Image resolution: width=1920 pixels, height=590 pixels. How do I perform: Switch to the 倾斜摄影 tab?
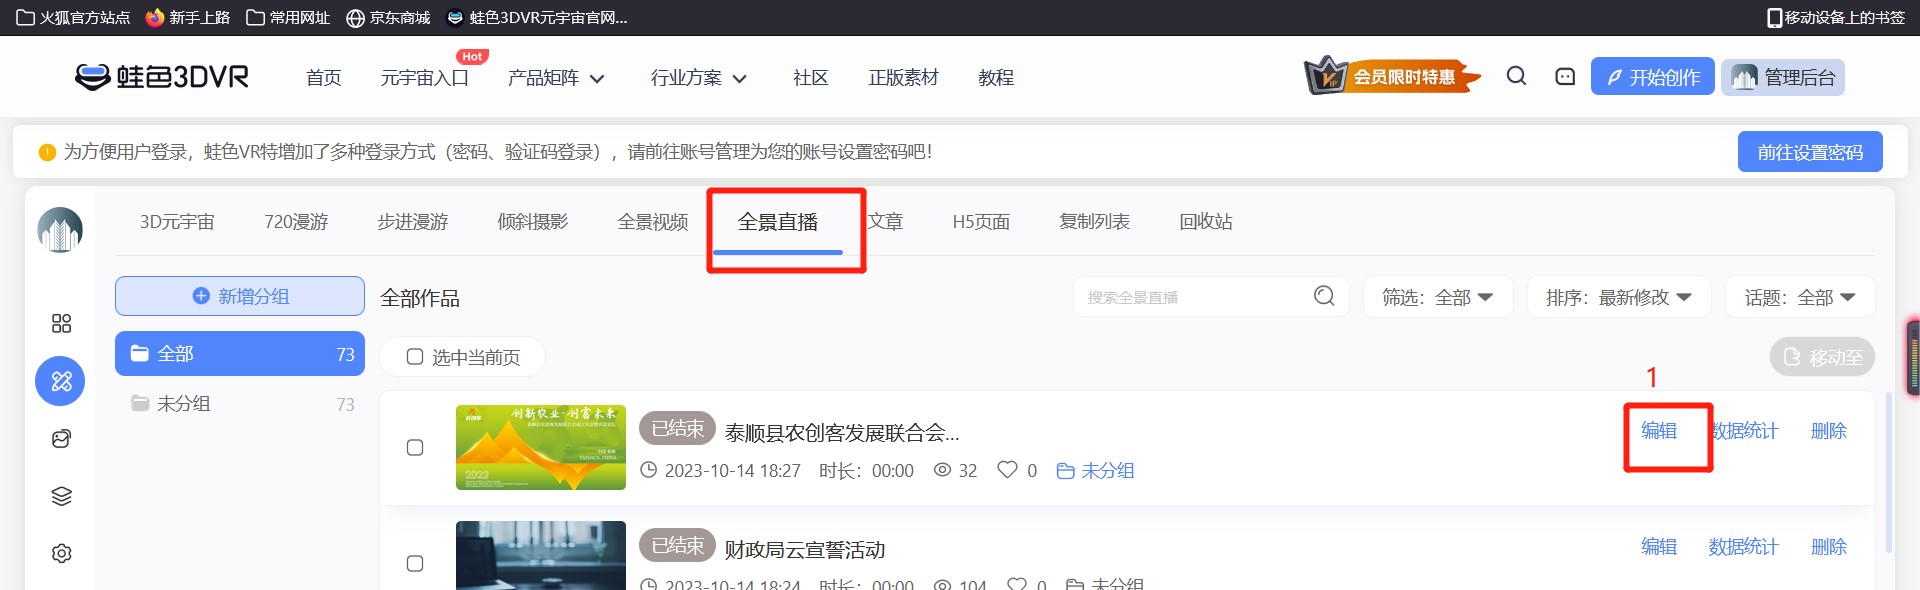click(x=533, y=222)
